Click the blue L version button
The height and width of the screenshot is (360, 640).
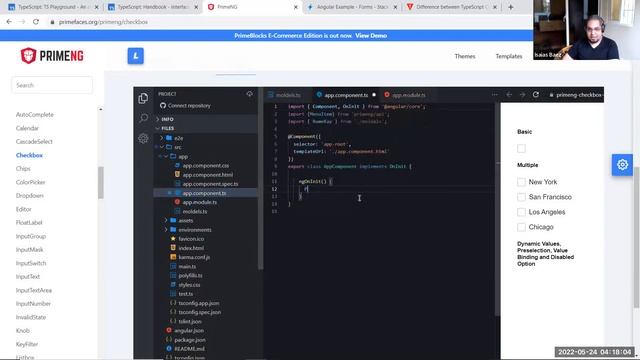pos(136,56)
